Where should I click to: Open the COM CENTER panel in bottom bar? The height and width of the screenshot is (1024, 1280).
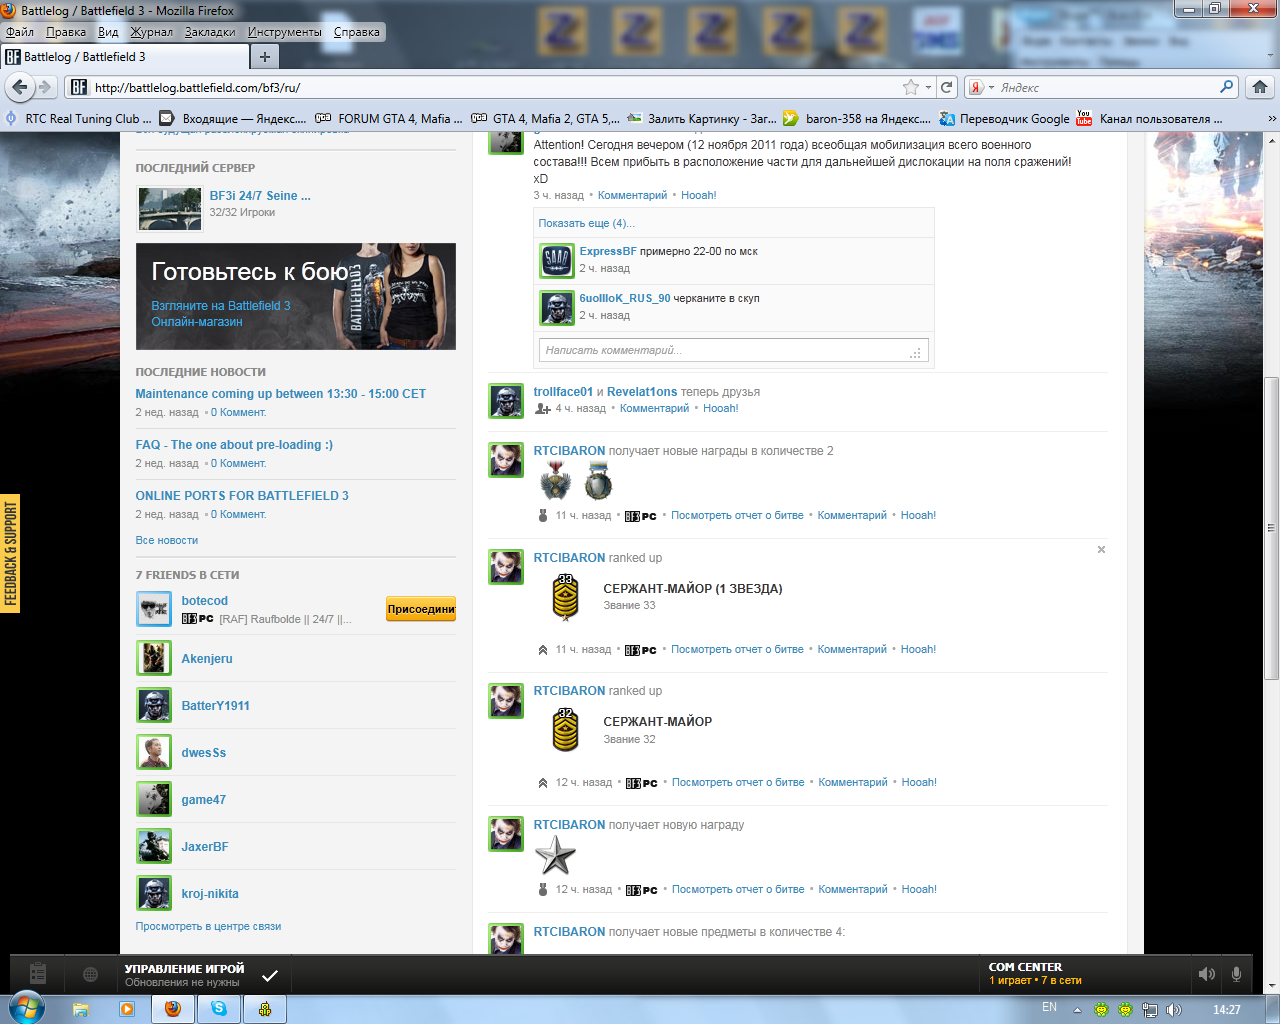click(x=1084, y=974)
